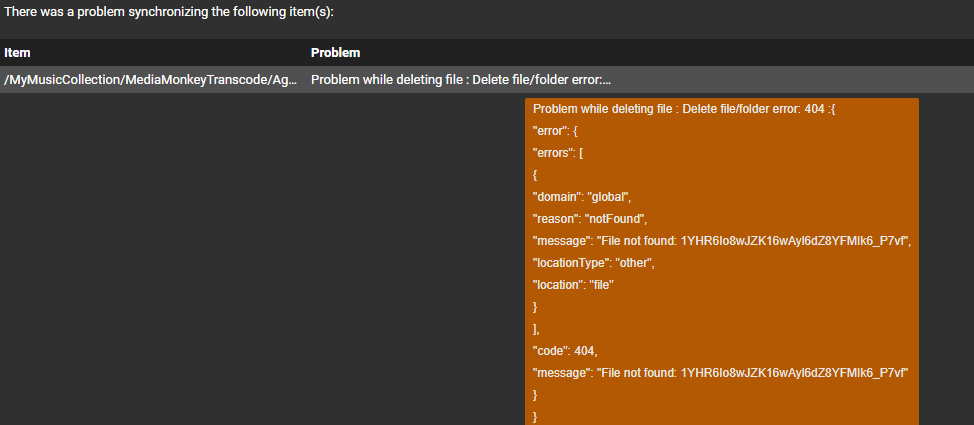Select the /MyMusicCollection/MediaMonkeyTranscode item row
974x425 pixels.
click(150, 80)
